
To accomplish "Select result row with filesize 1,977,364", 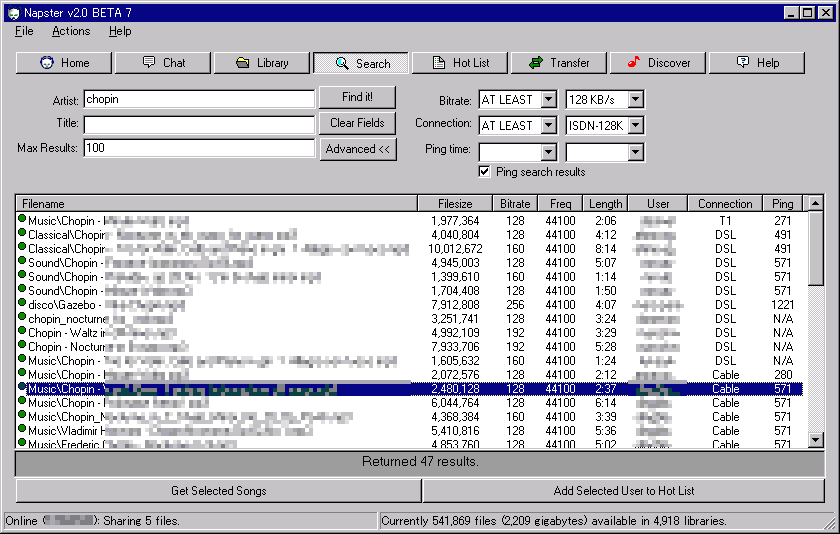I will [x=410, y=221].
